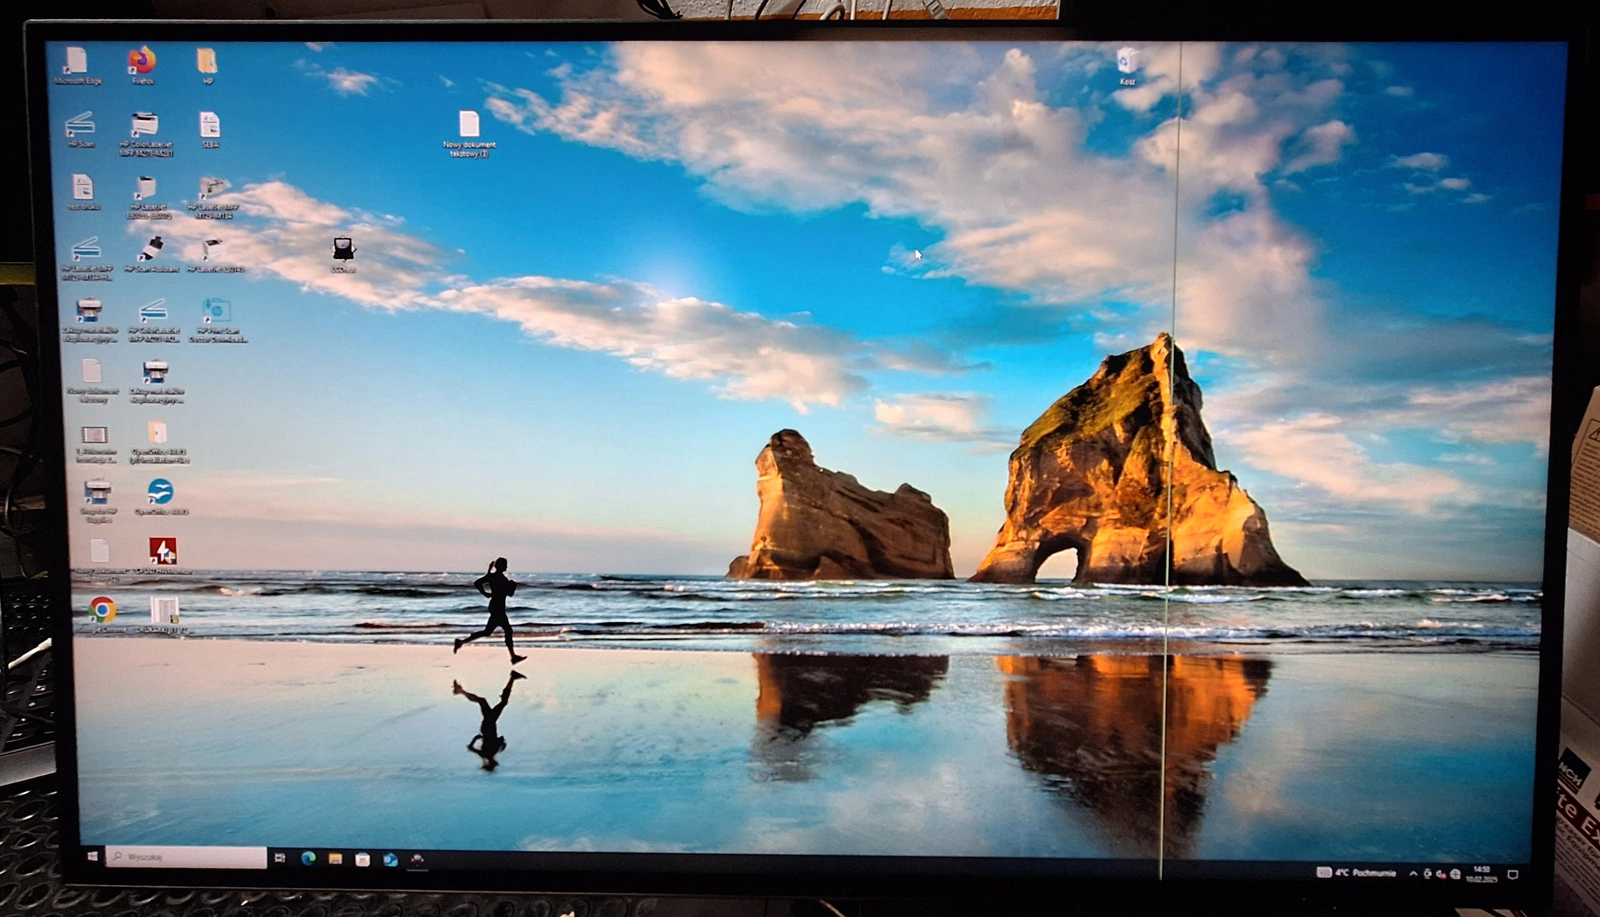Open the Recycle Bin (Kosz)
Viewport: 1600px width, 917px height.
pyautogui.click(x=1127, y=63)
